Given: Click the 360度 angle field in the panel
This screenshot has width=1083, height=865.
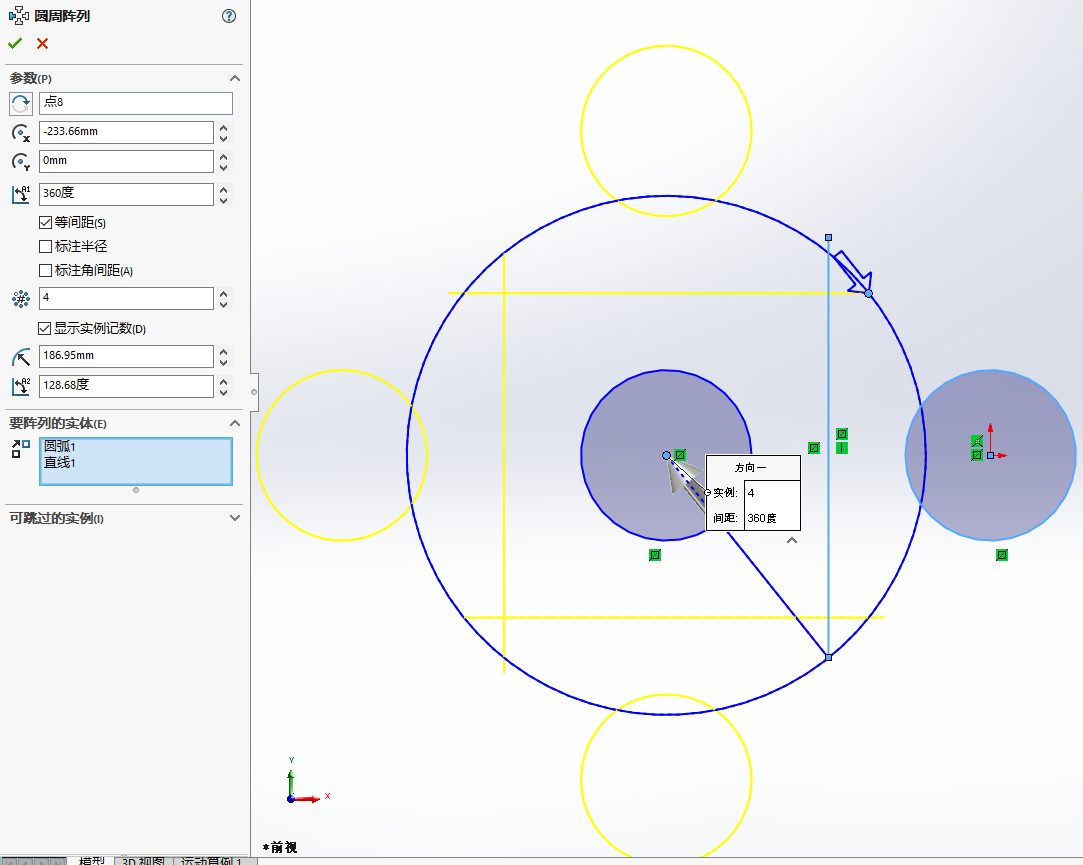Looking at the screenshot, I should click(x=126, y=194).
